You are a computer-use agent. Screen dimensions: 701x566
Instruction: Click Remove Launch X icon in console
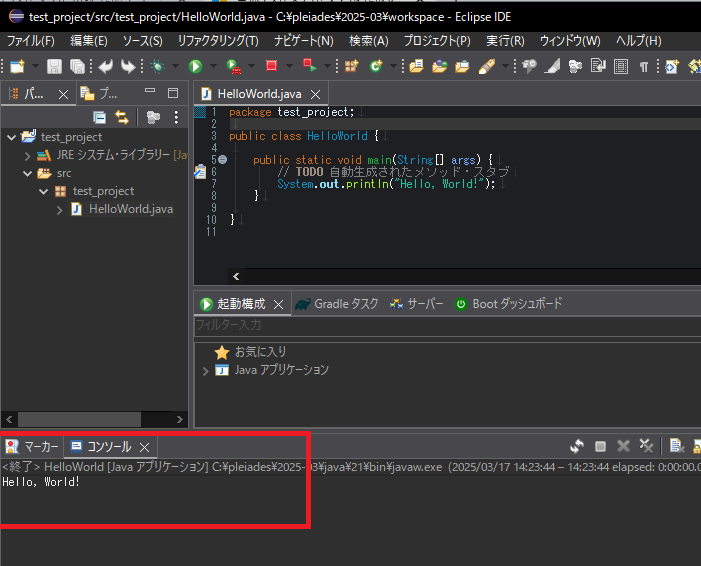pyautogui.click(x=623, y=446)
